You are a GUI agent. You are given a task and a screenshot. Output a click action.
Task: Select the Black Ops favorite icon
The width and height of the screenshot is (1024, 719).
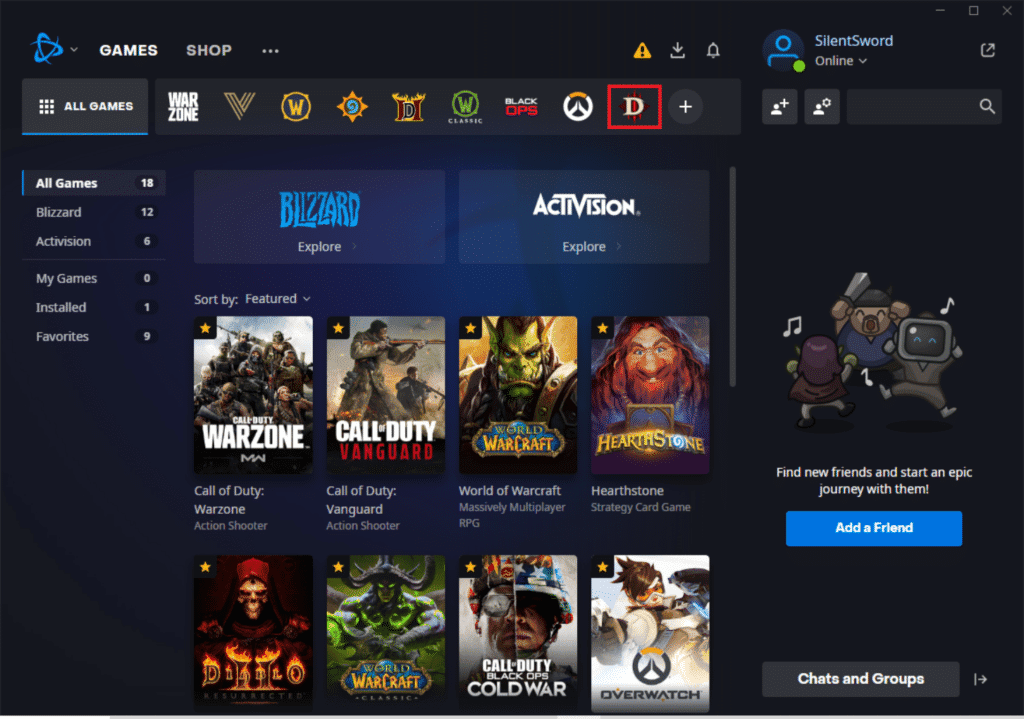[522, 106]
